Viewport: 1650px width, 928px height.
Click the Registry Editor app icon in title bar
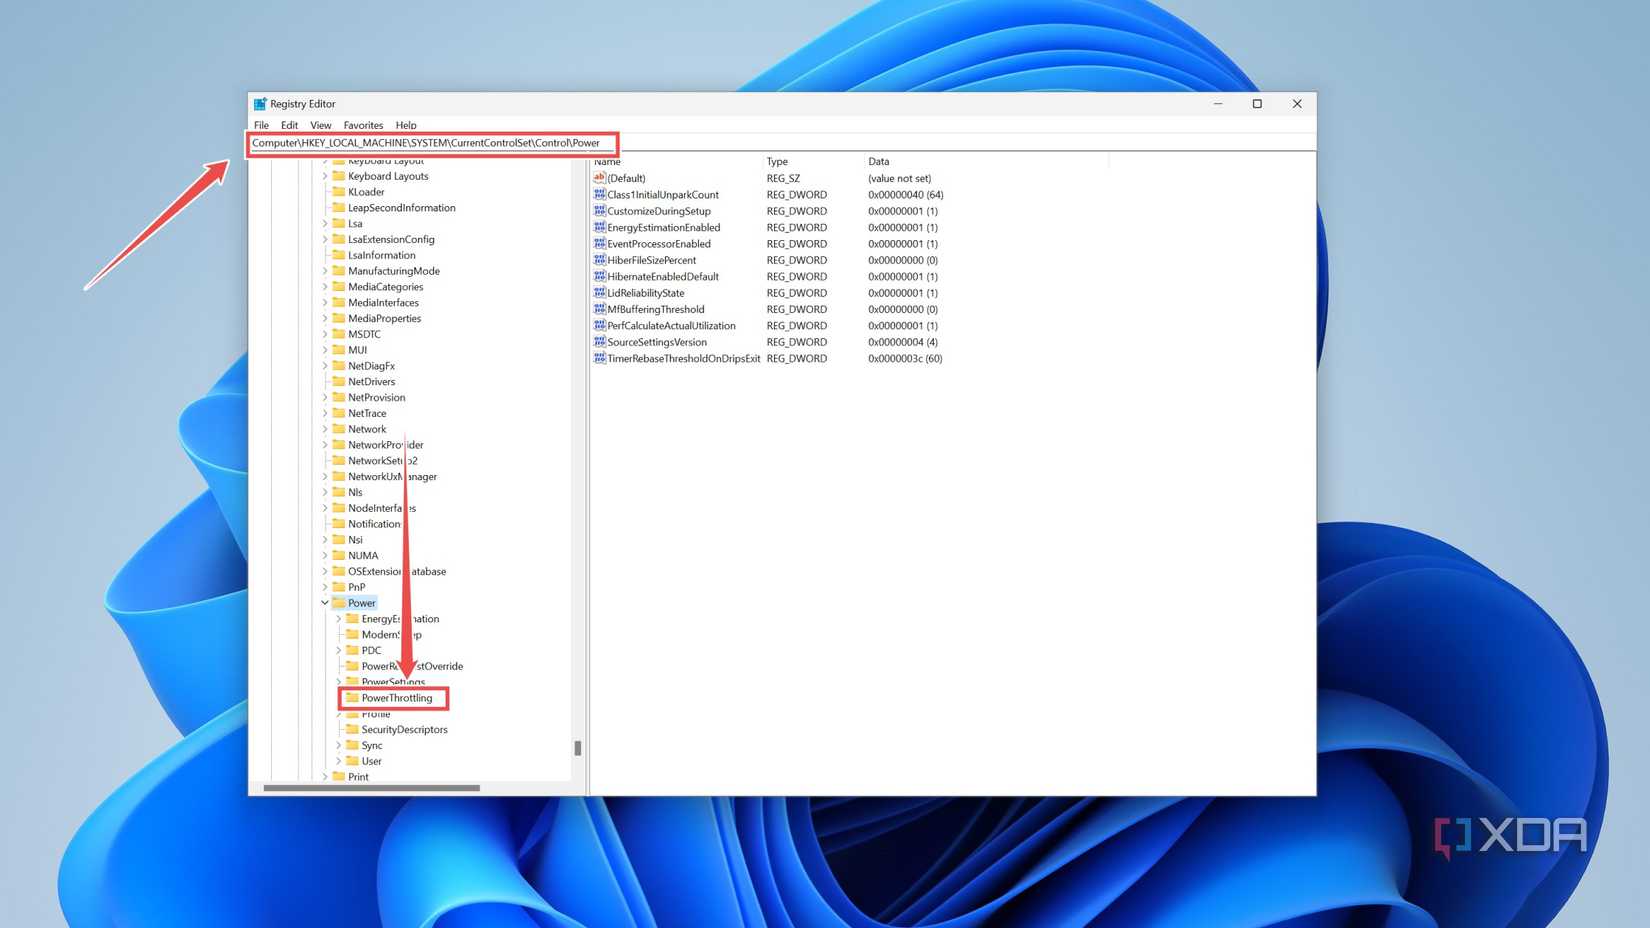tap(260, 104)
